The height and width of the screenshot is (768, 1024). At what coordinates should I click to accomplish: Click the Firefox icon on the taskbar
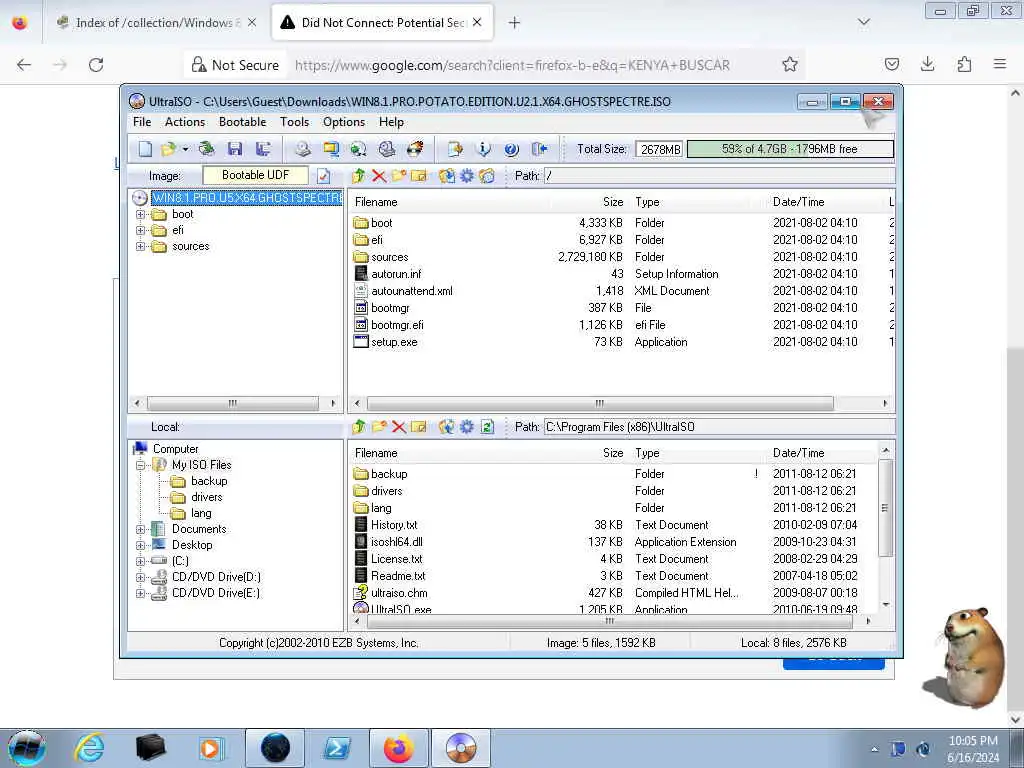point(398,748)
